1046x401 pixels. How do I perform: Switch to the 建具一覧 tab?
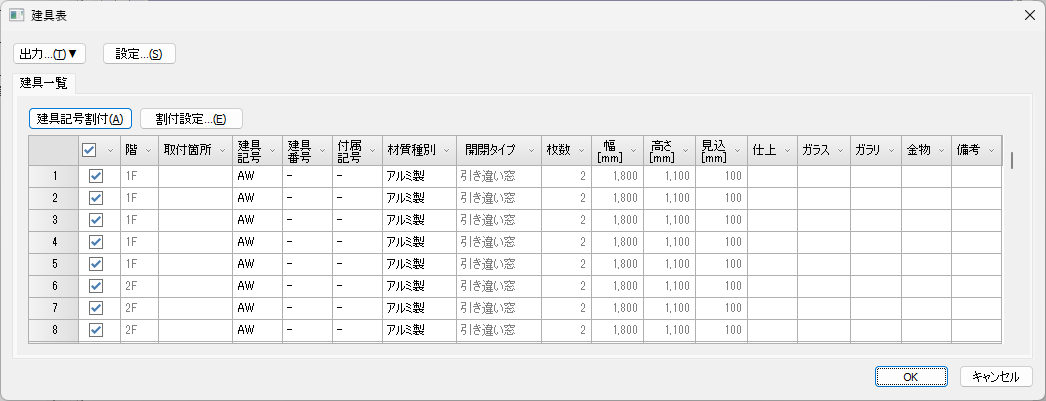click(x=44, y=82)
